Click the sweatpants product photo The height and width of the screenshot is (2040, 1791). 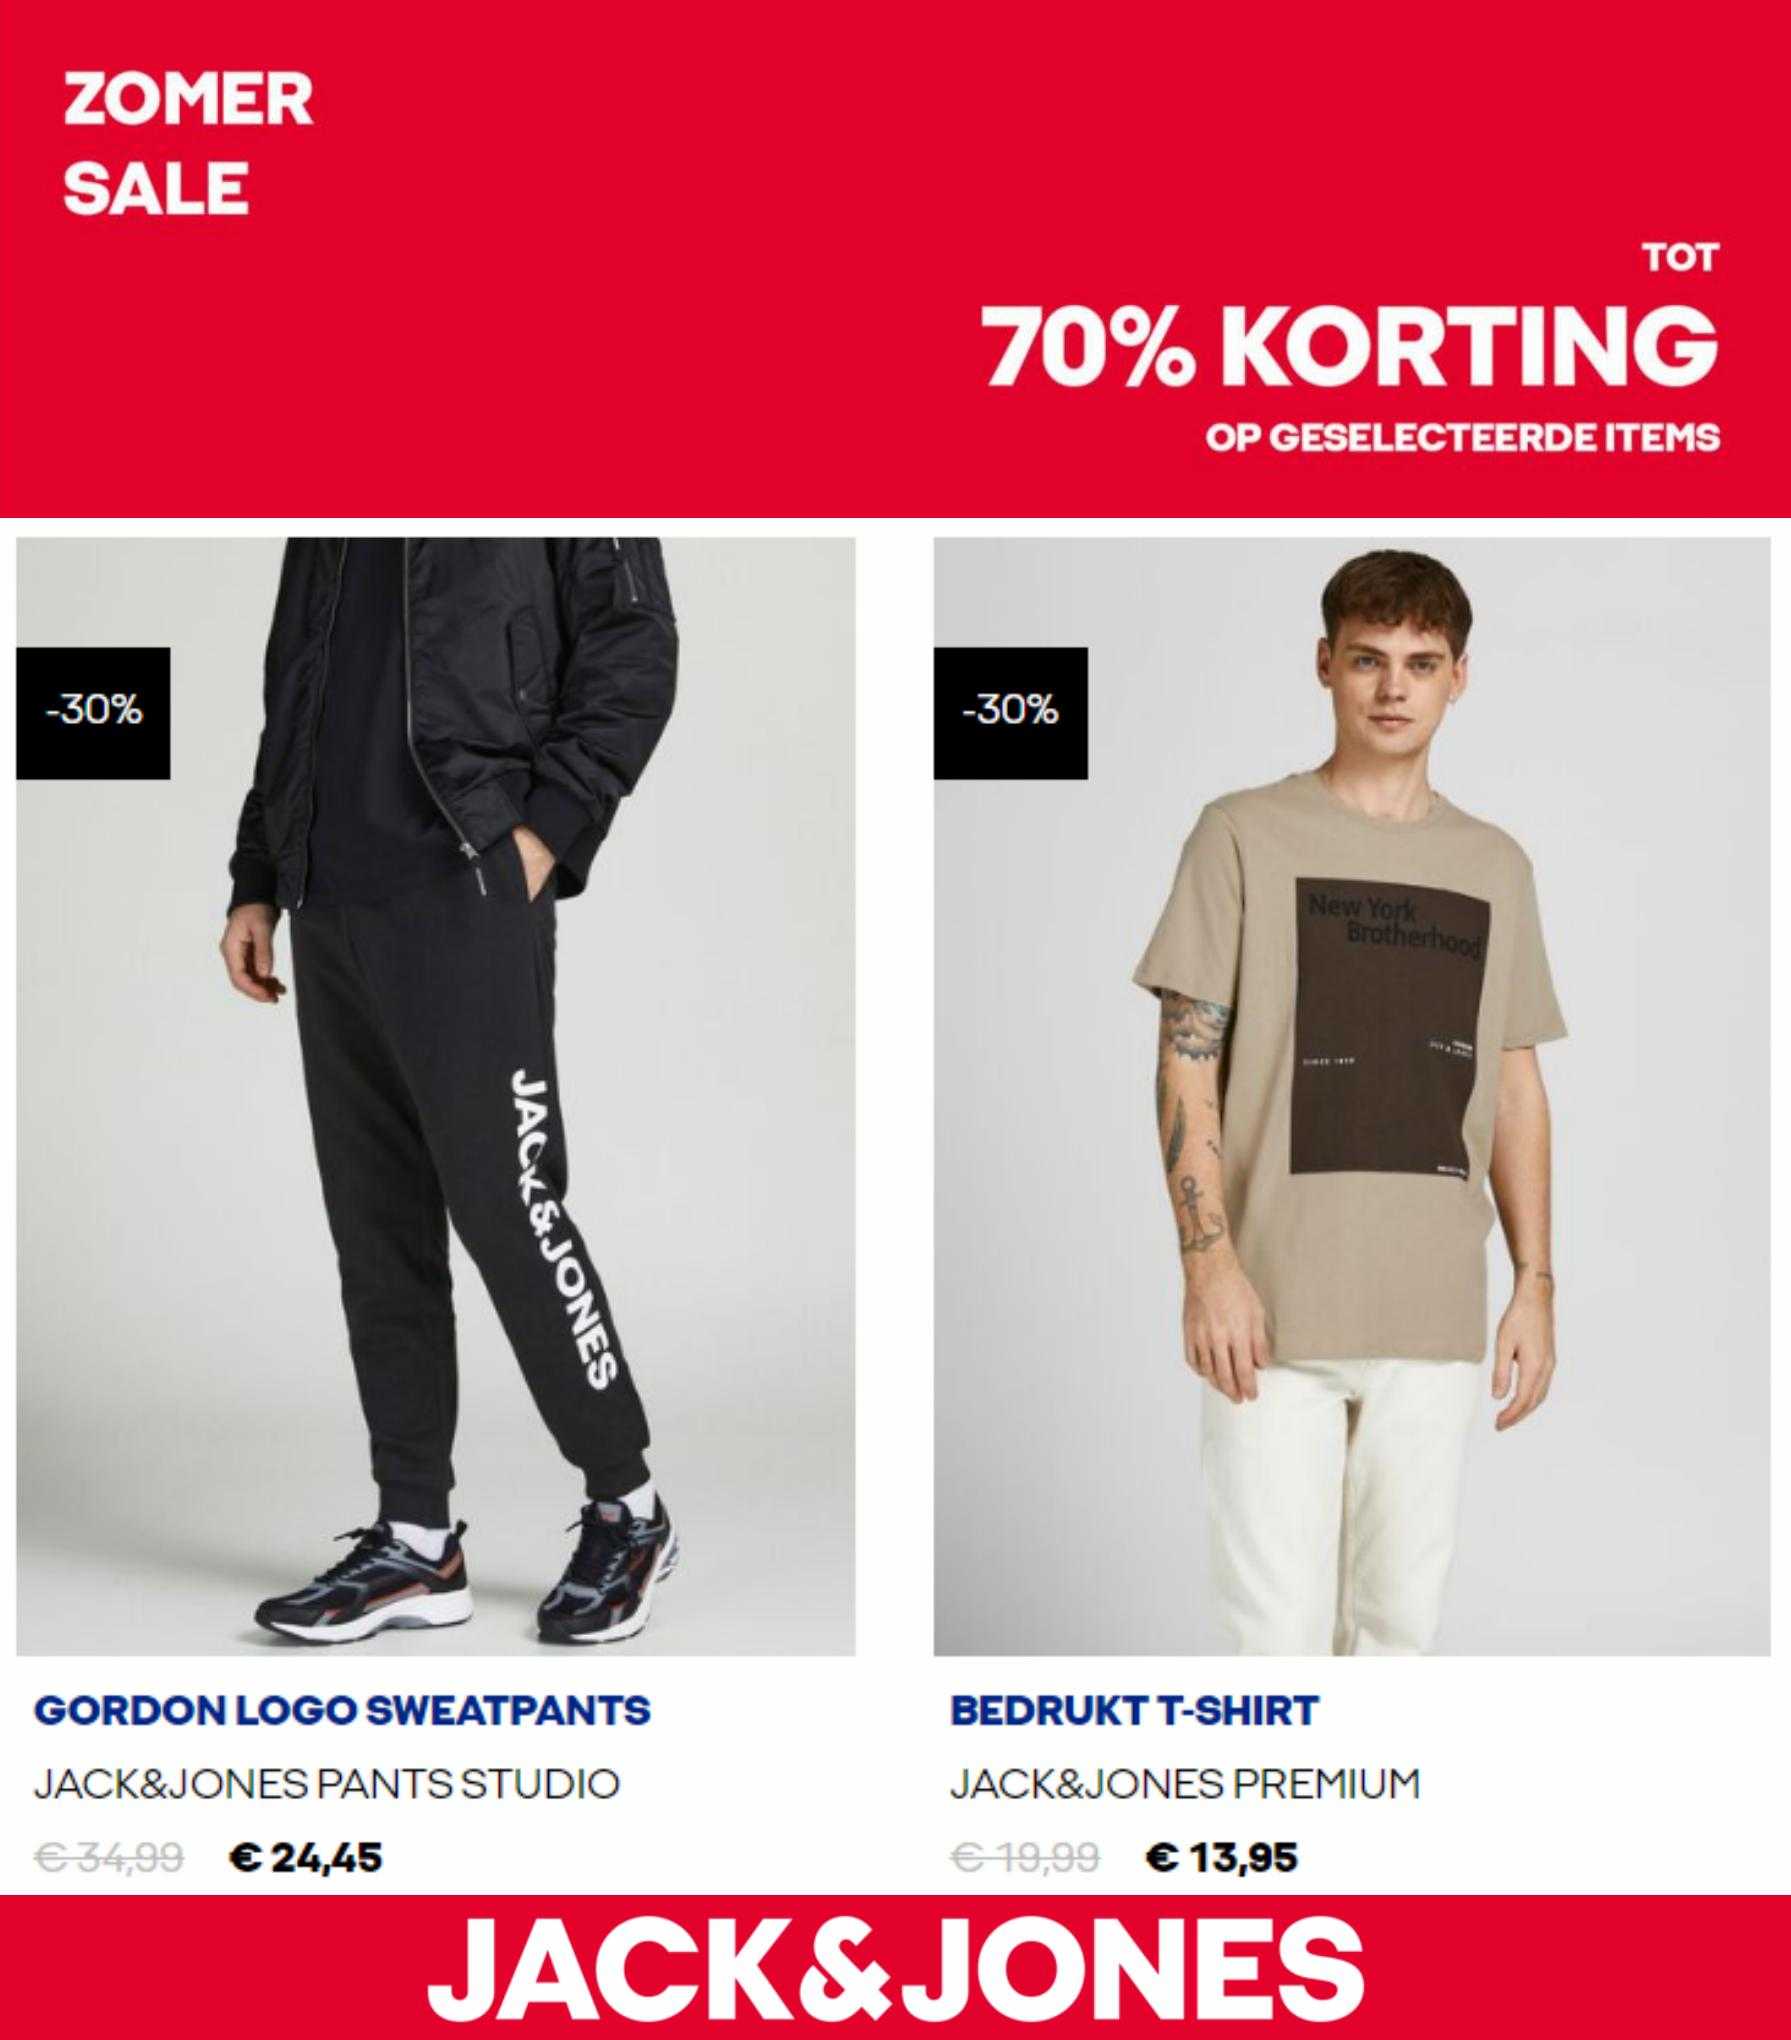435,1097
